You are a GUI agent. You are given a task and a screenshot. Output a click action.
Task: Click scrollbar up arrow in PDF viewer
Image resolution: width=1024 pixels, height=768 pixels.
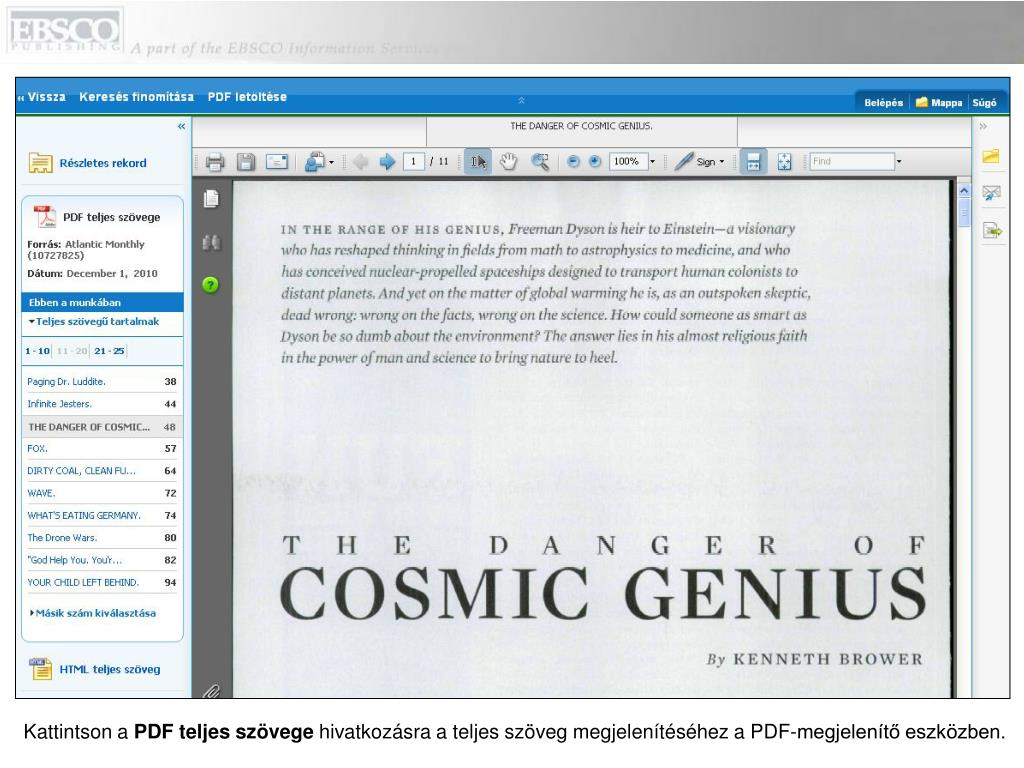tap(964, 191)
